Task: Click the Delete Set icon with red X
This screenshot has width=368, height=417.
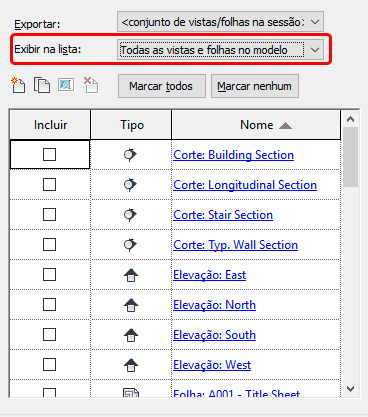Action: (x=91, y=85)
